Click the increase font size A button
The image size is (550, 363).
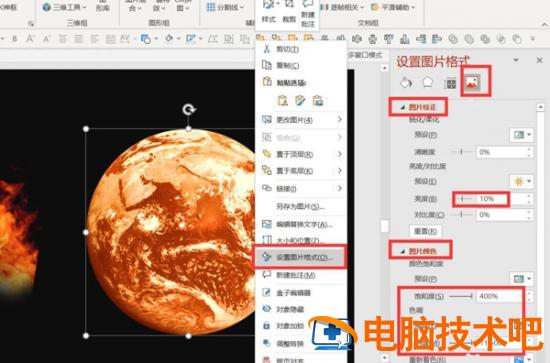(30, 39)
